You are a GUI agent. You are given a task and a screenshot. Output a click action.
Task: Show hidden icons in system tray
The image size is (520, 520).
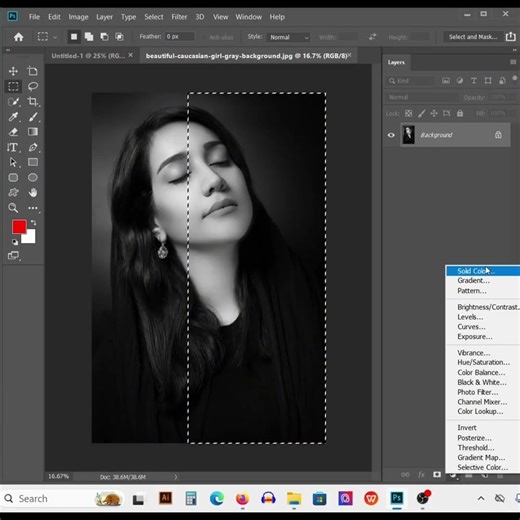point(481,498)
